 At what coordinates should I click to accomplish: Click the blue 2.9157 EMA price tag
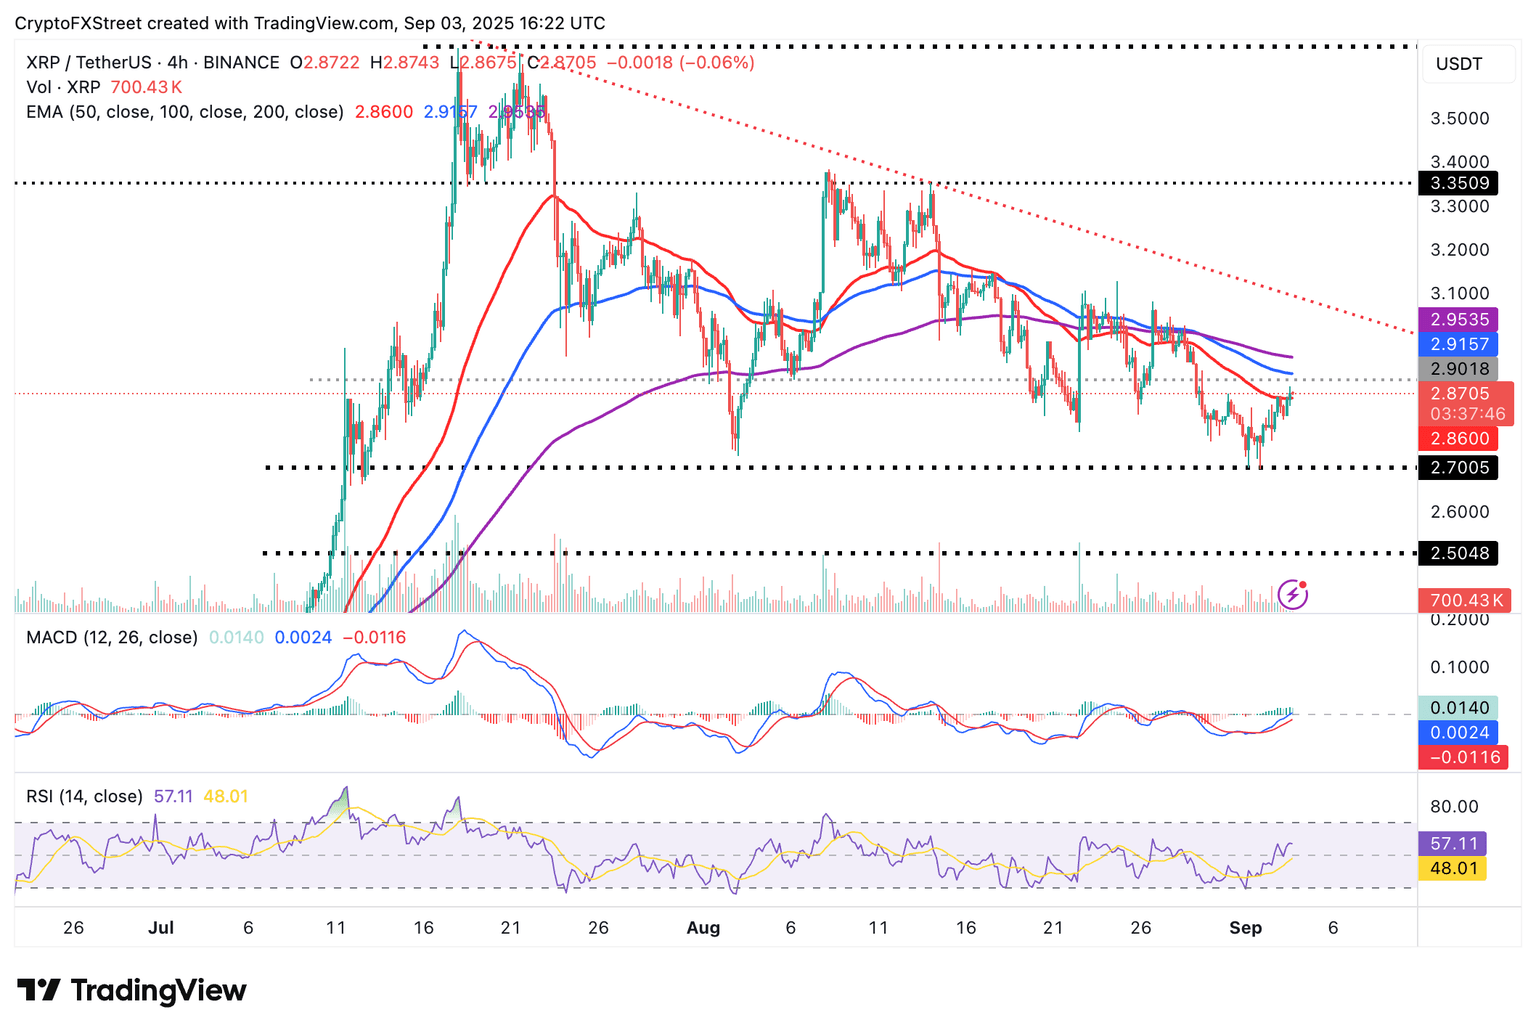tap(1459, 344)
